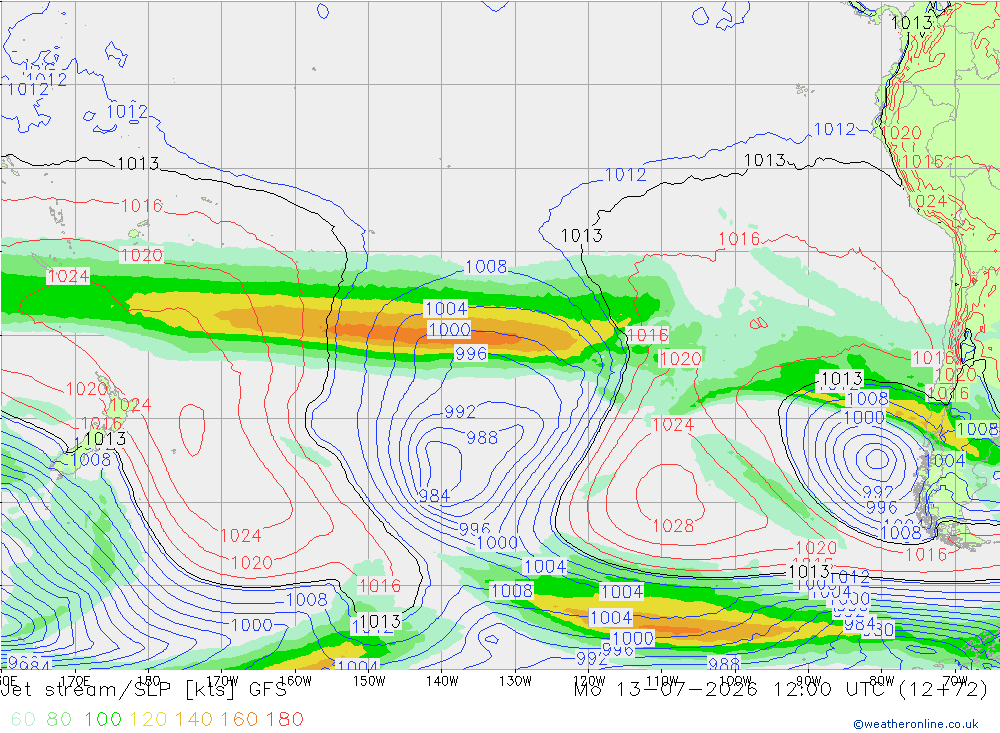Click the green '100' legend value
Image resolution: width=1000 pixels, height=733 pixels.
click(103, 719)
